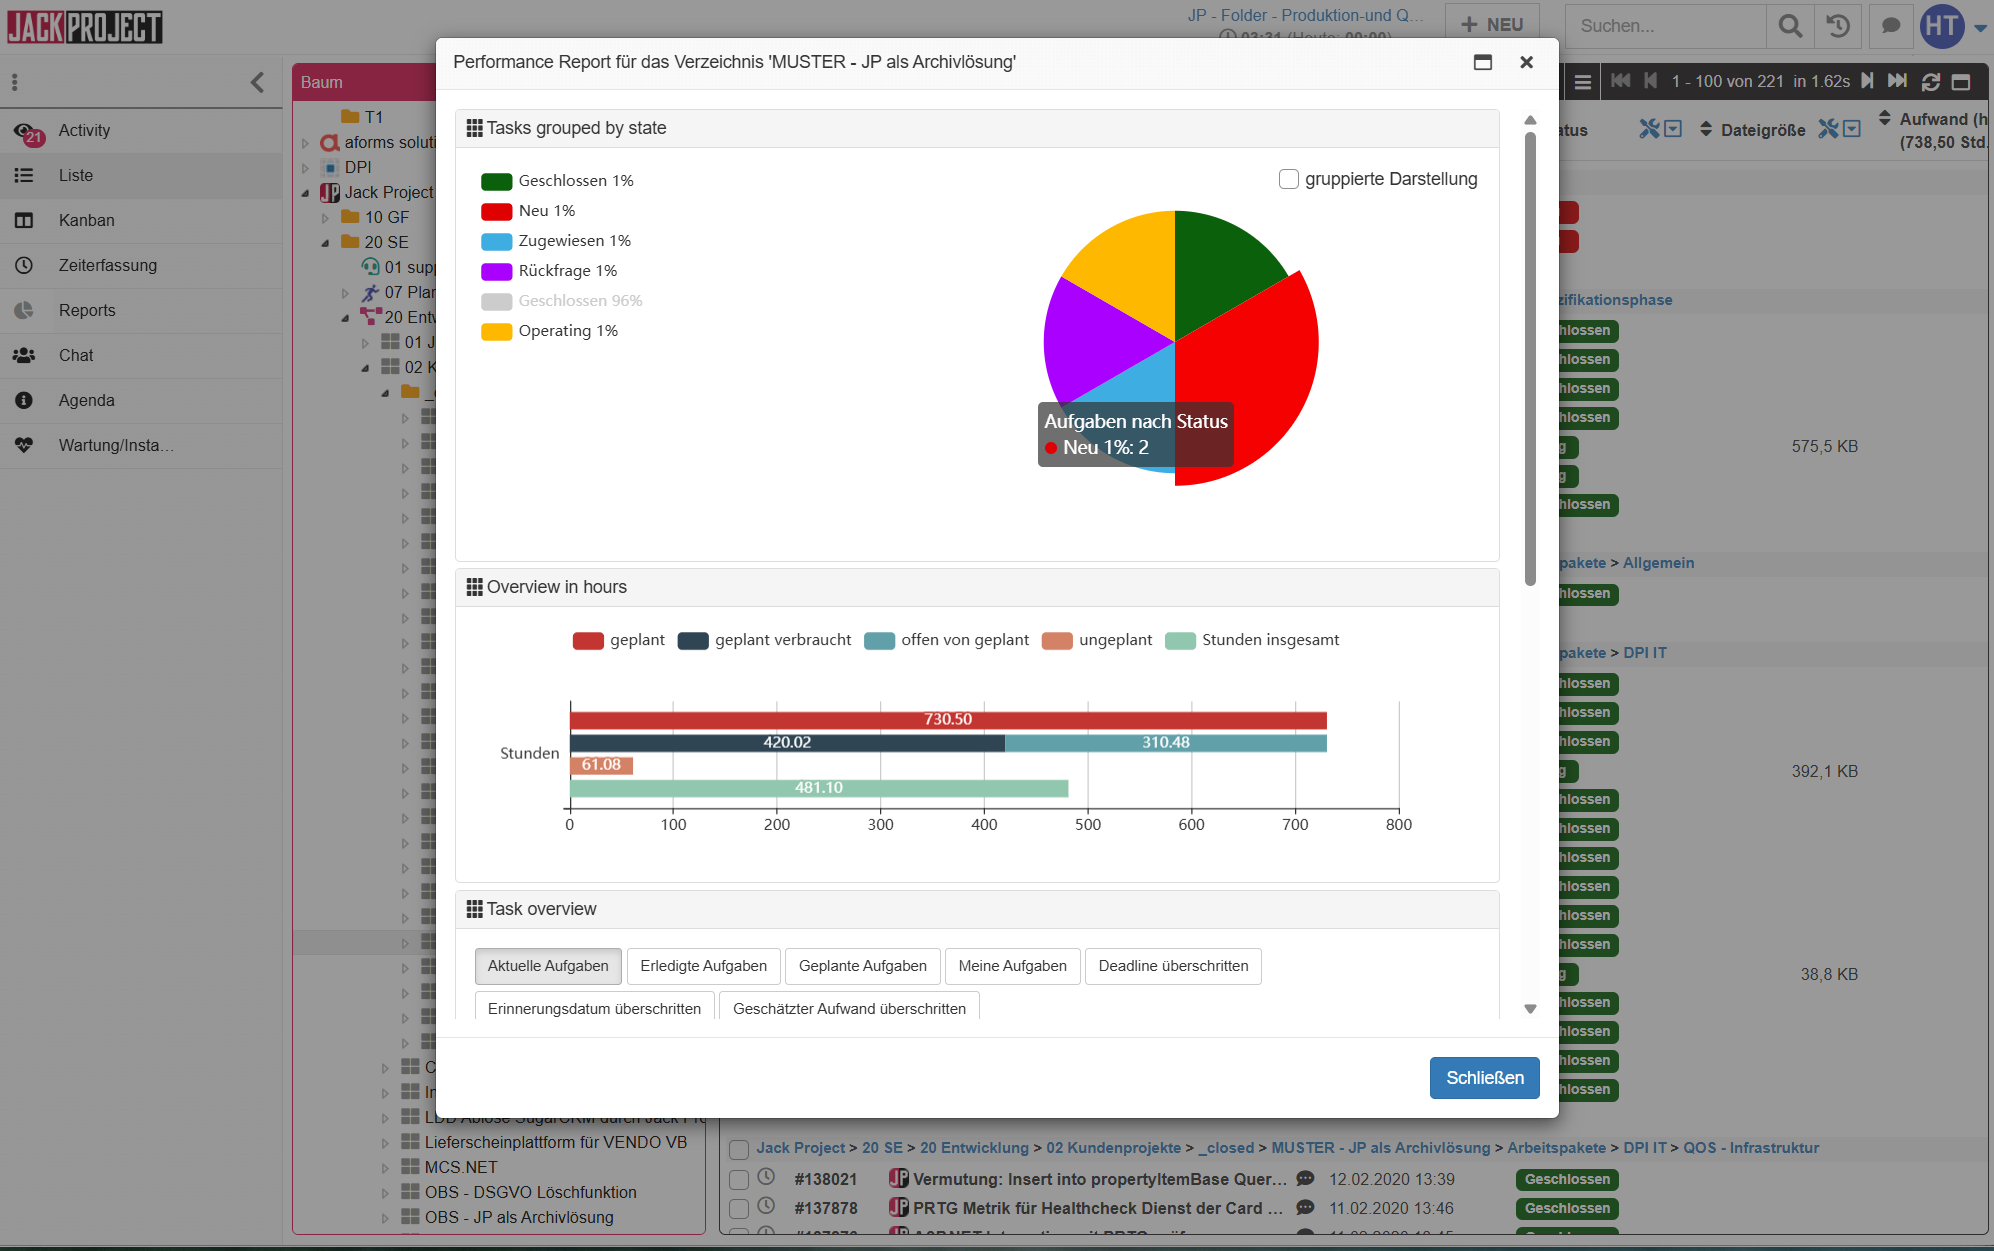Go to previous page in list toolbar

(x=1650, y=81)
